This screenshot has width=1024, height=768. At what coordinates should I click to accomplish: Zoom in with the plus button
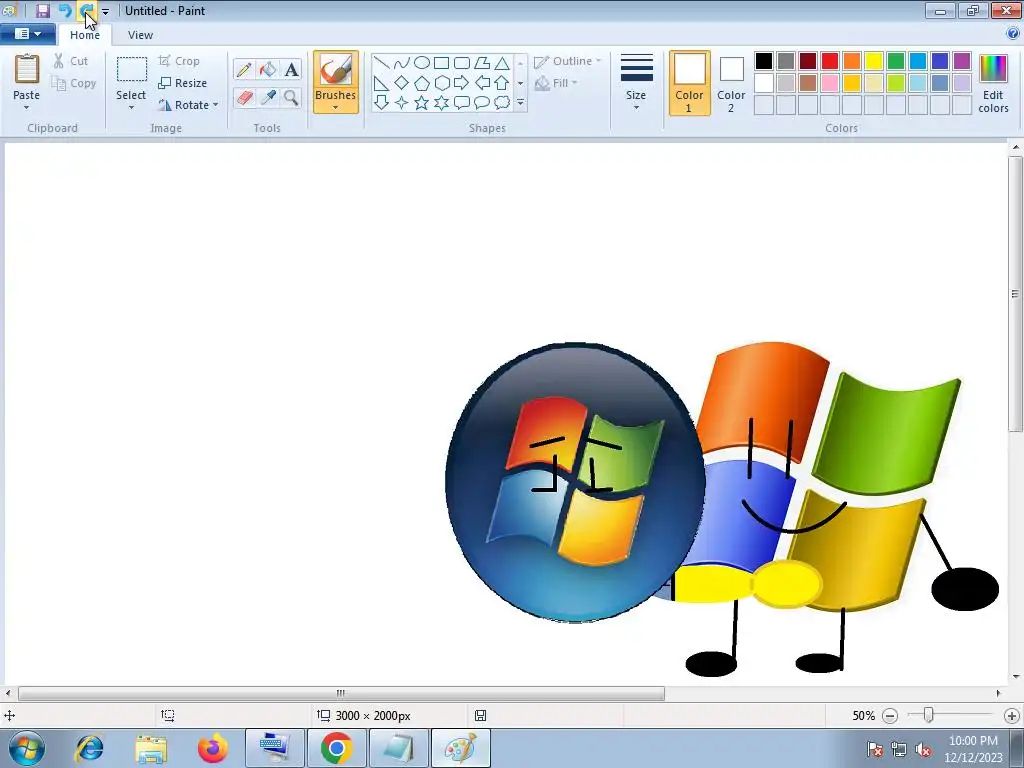click(1012, 716)
